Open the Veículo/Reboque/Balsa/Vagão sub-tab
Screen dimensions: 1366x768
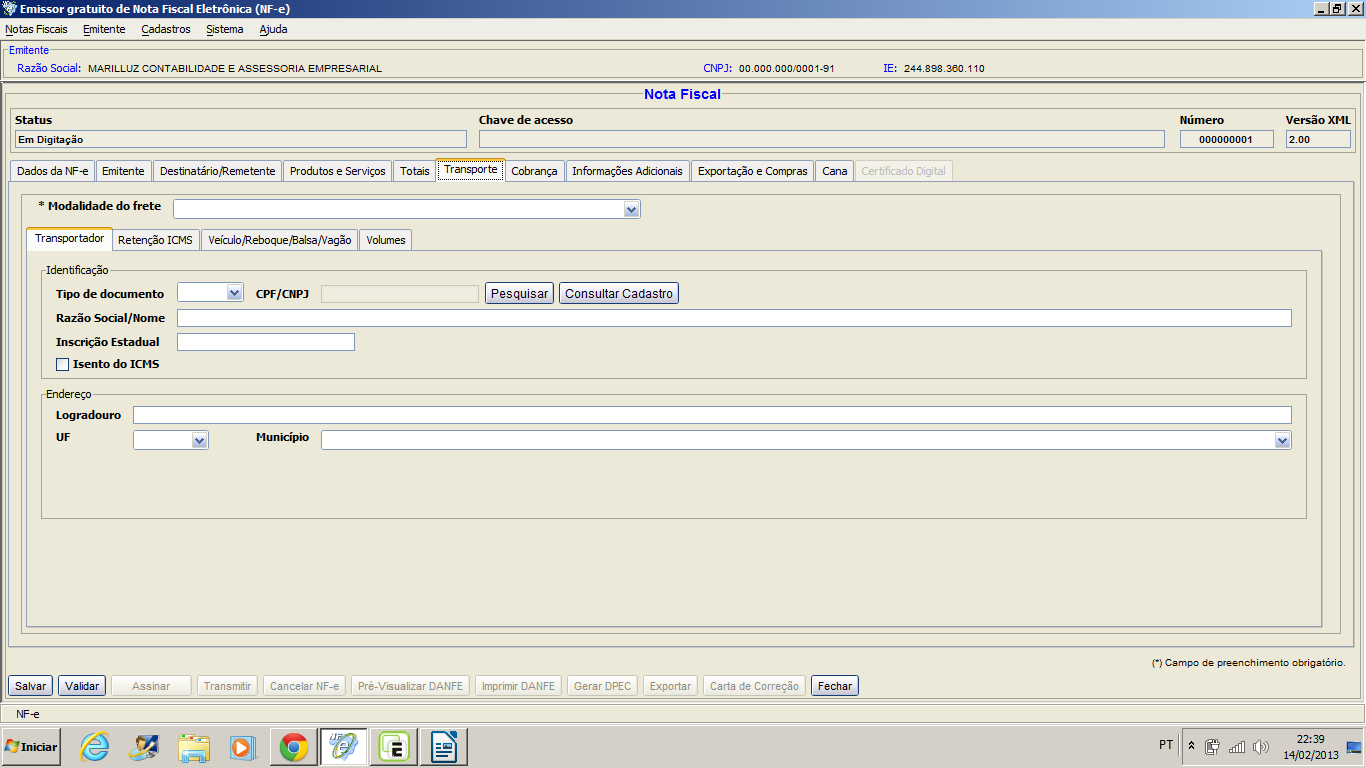tap(279, 240)
